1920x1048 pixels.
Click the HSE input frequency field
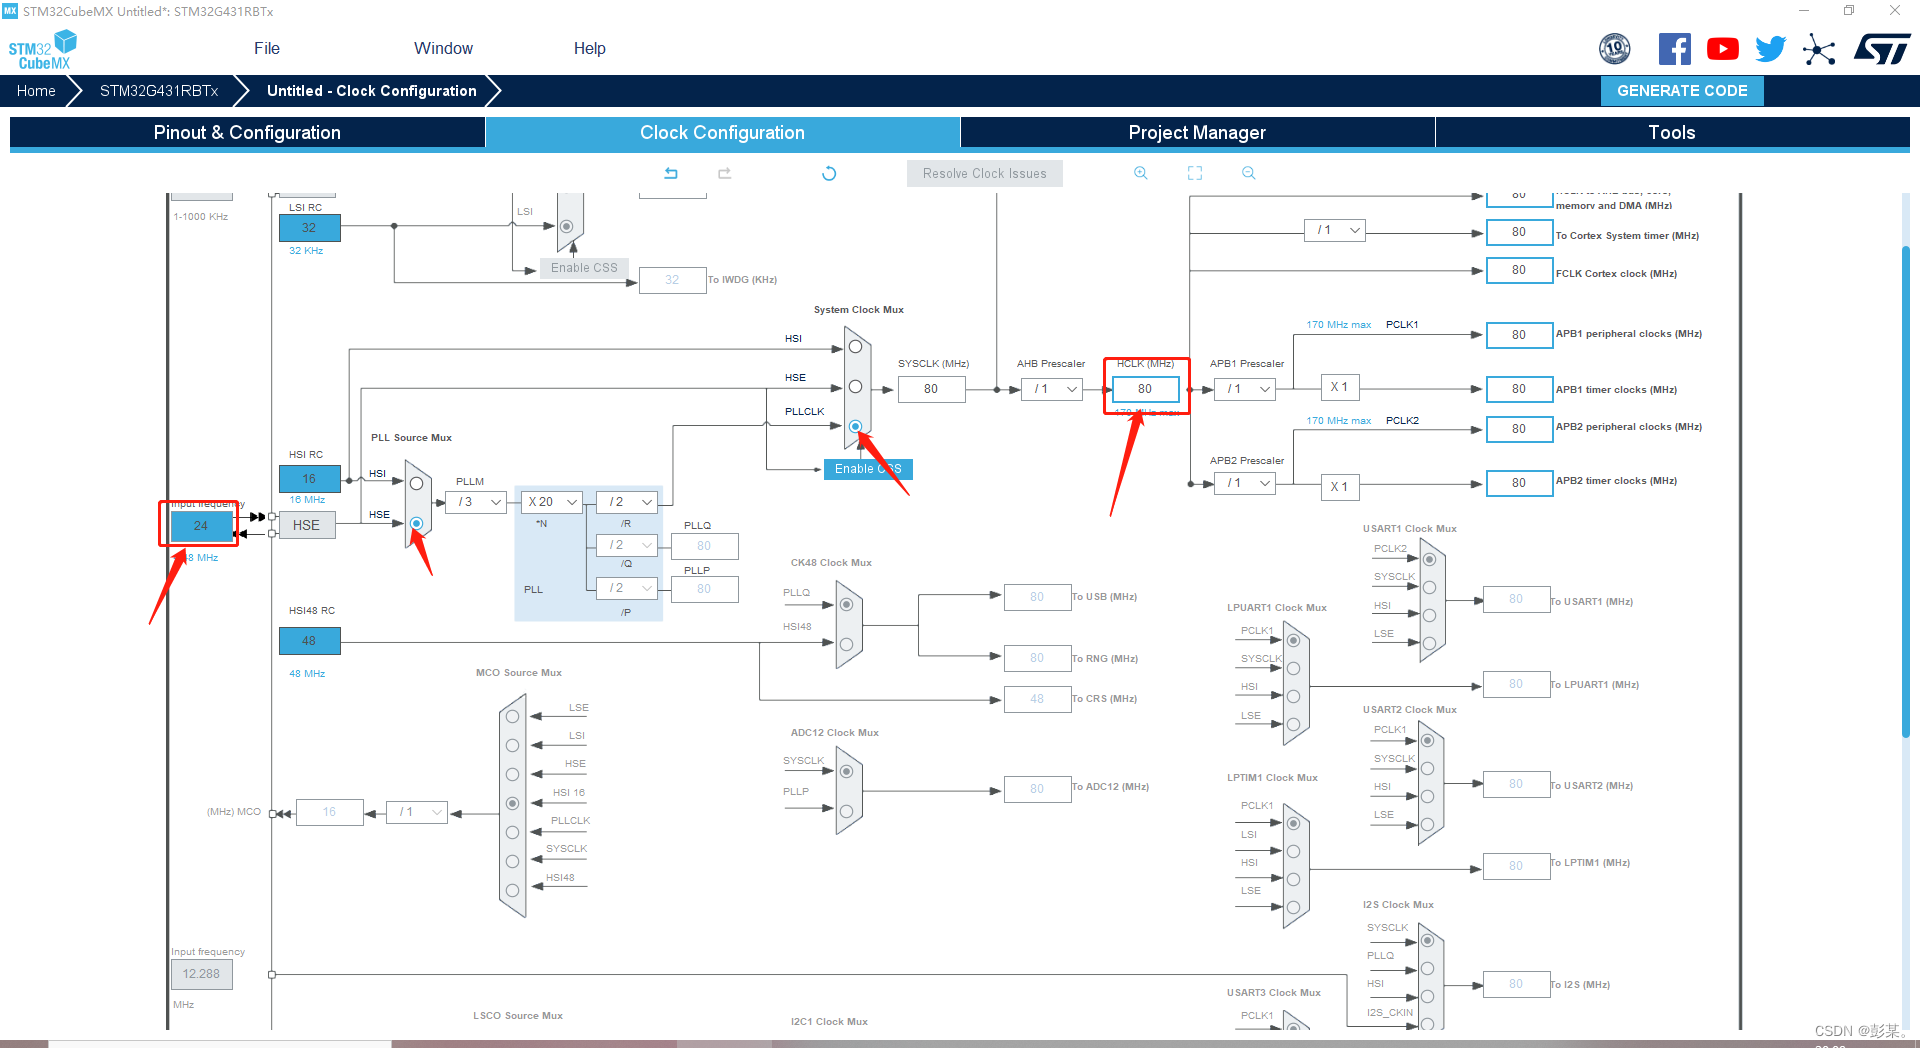point(201,525)
